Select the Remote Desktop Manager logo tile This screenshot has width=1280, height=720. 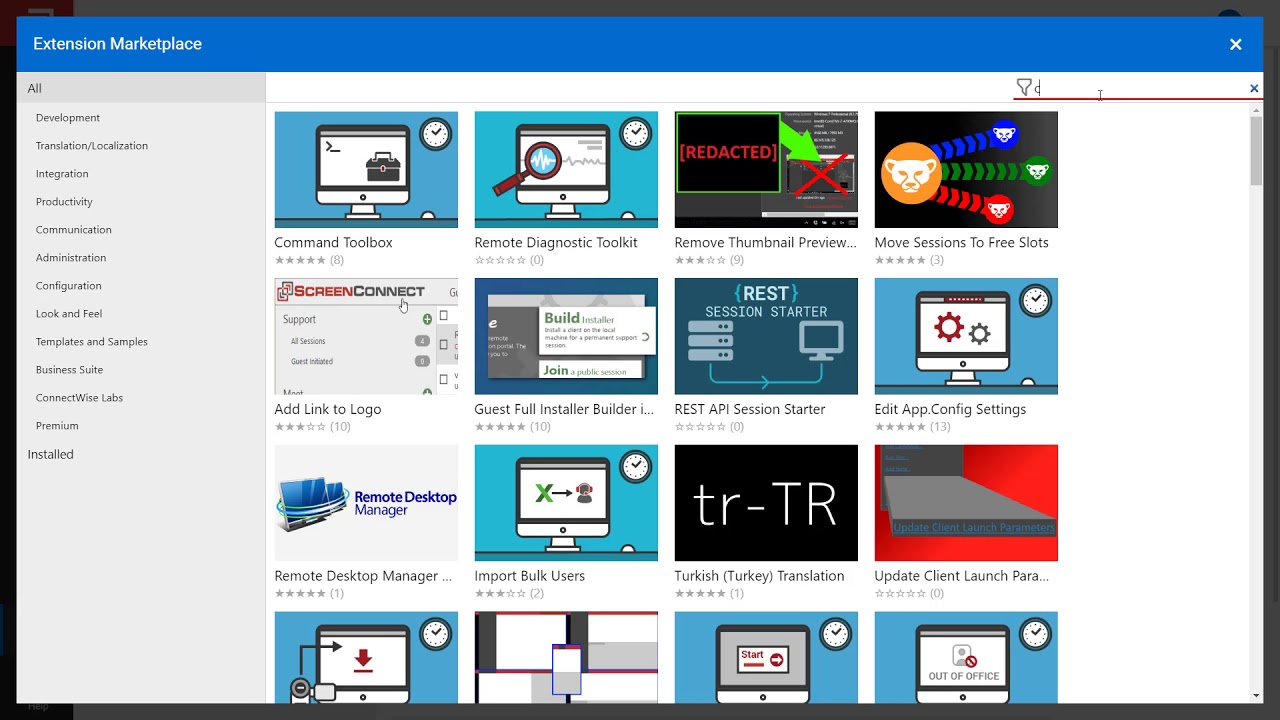[366, 503]
